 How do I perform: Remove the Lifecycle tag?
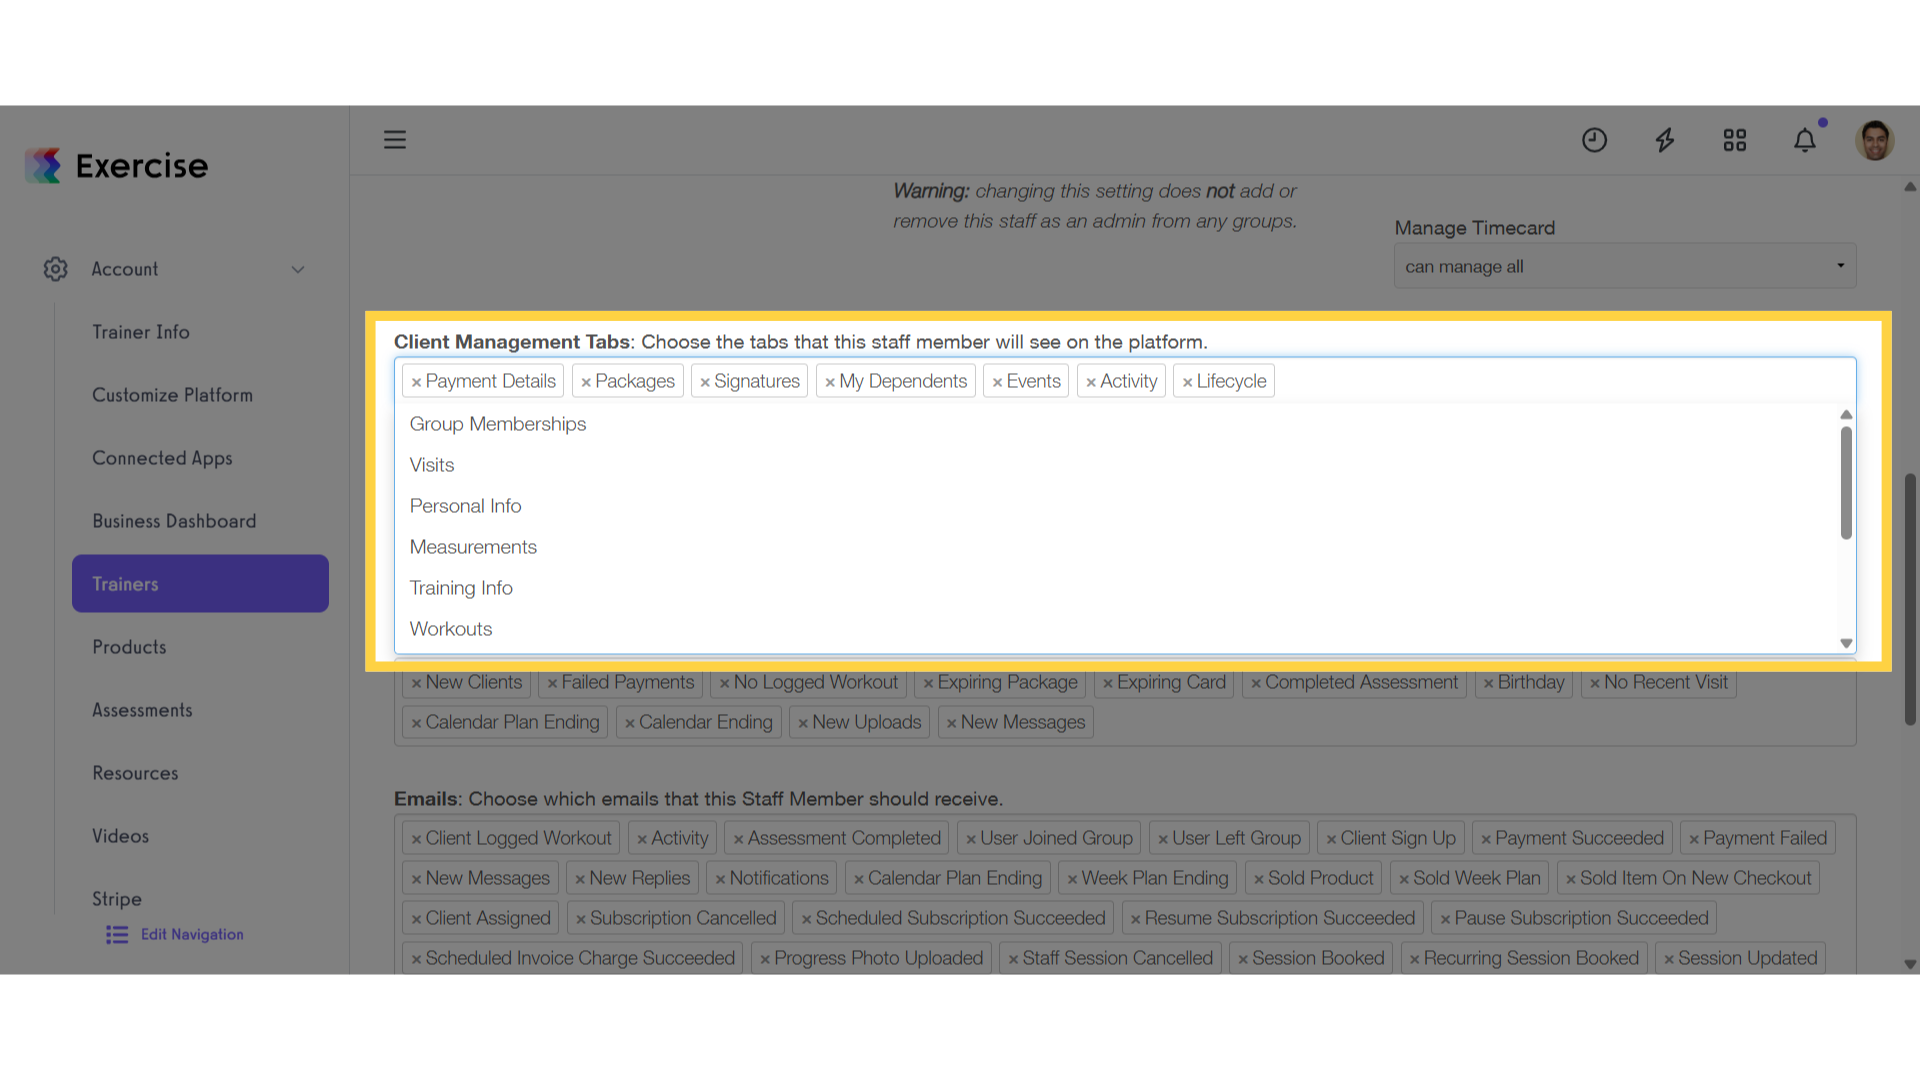coord(1187,382)
